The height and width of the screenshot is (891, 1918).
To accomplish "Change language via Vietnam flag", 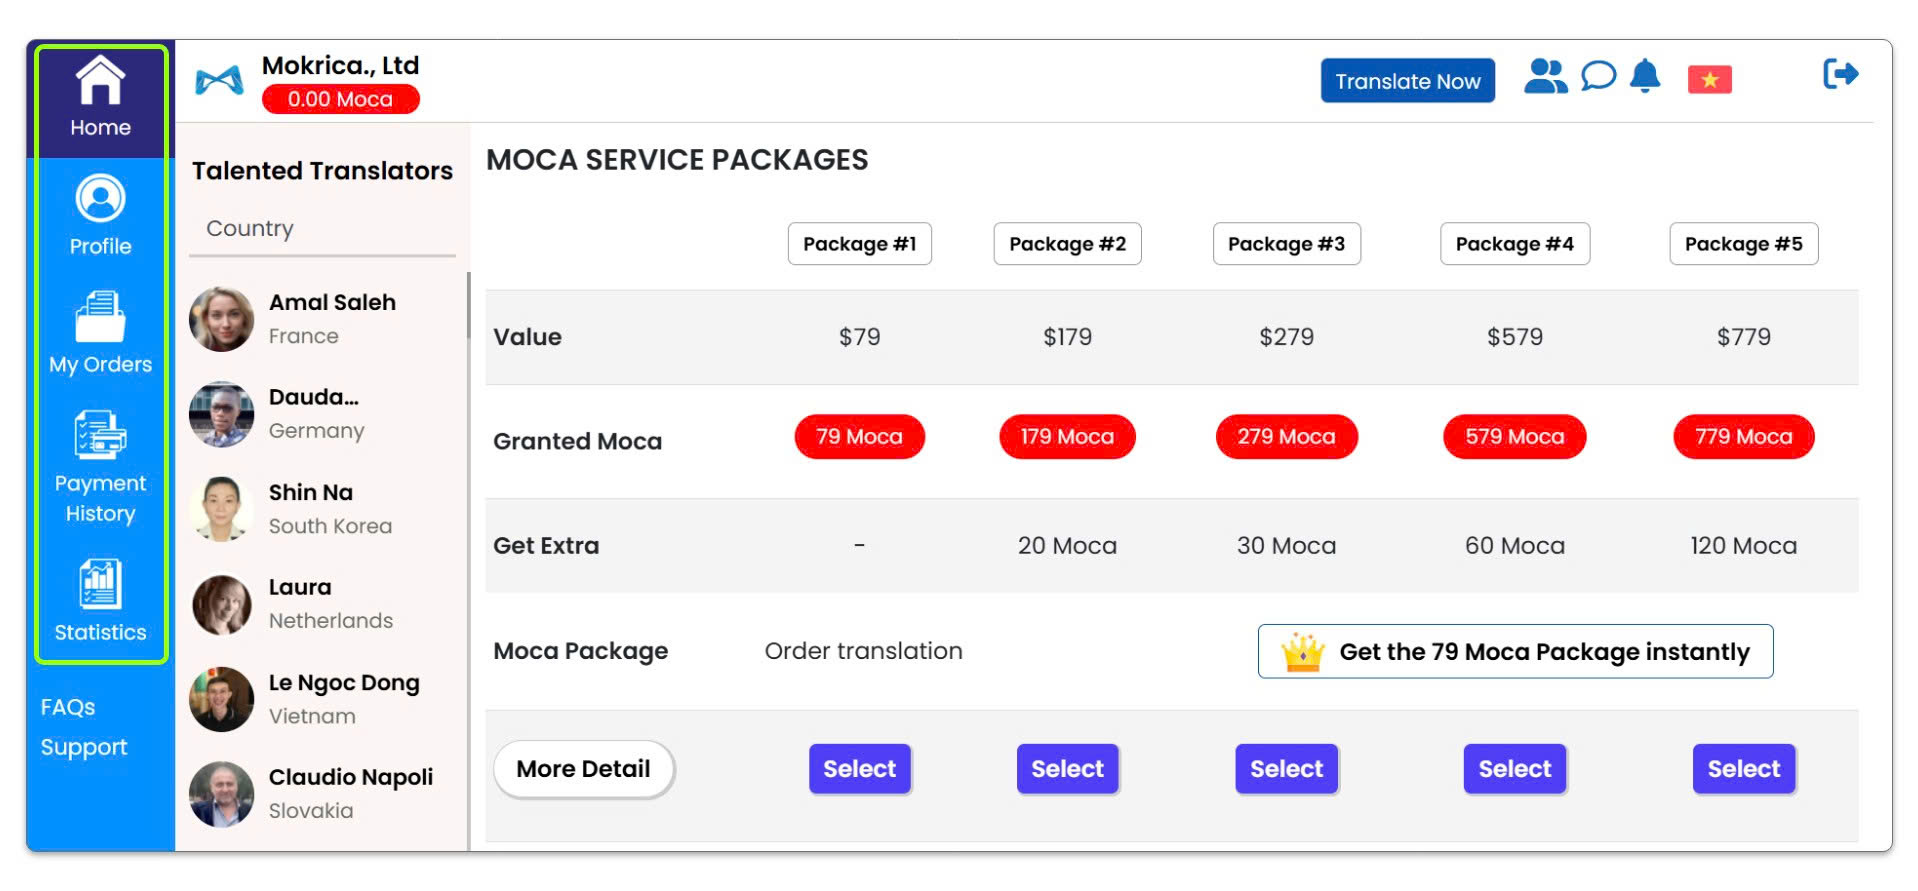I will click(x=1709, y=80).
